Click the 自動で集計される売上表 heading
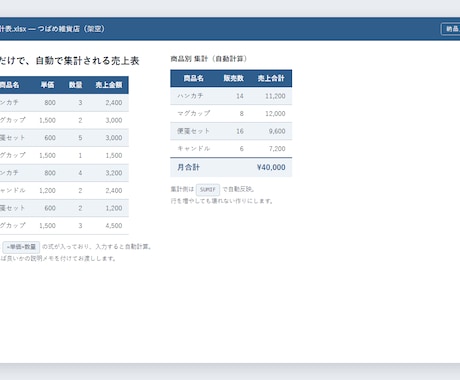 point(69,61)
